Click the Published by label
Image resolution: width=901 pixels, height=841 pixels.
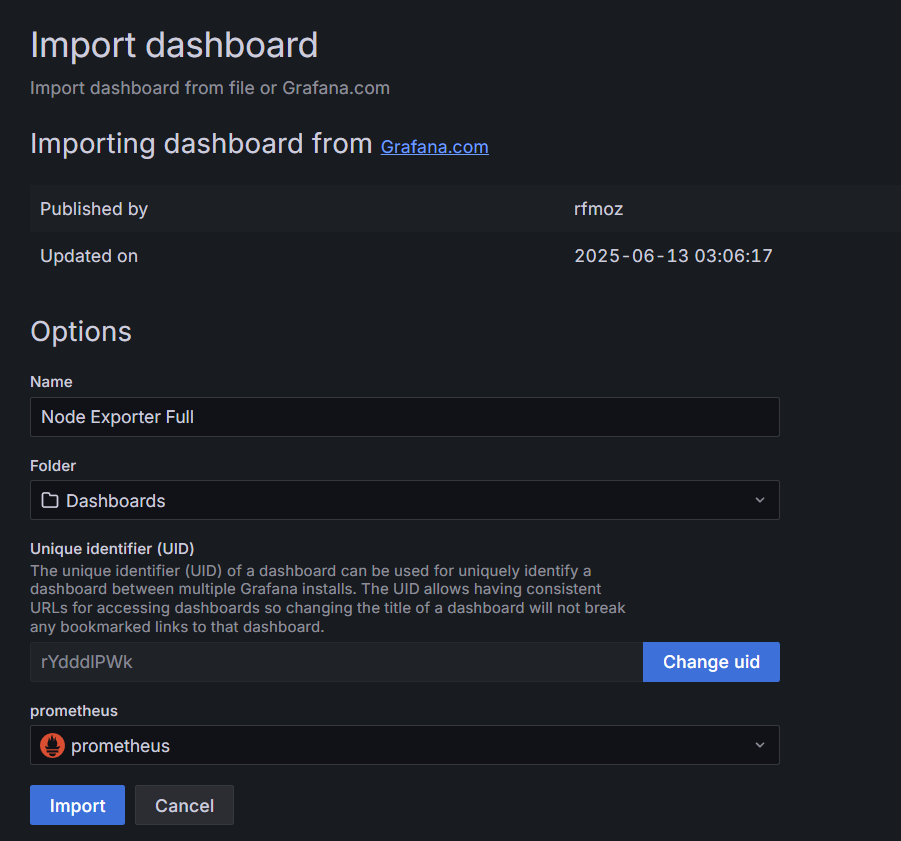94,209
